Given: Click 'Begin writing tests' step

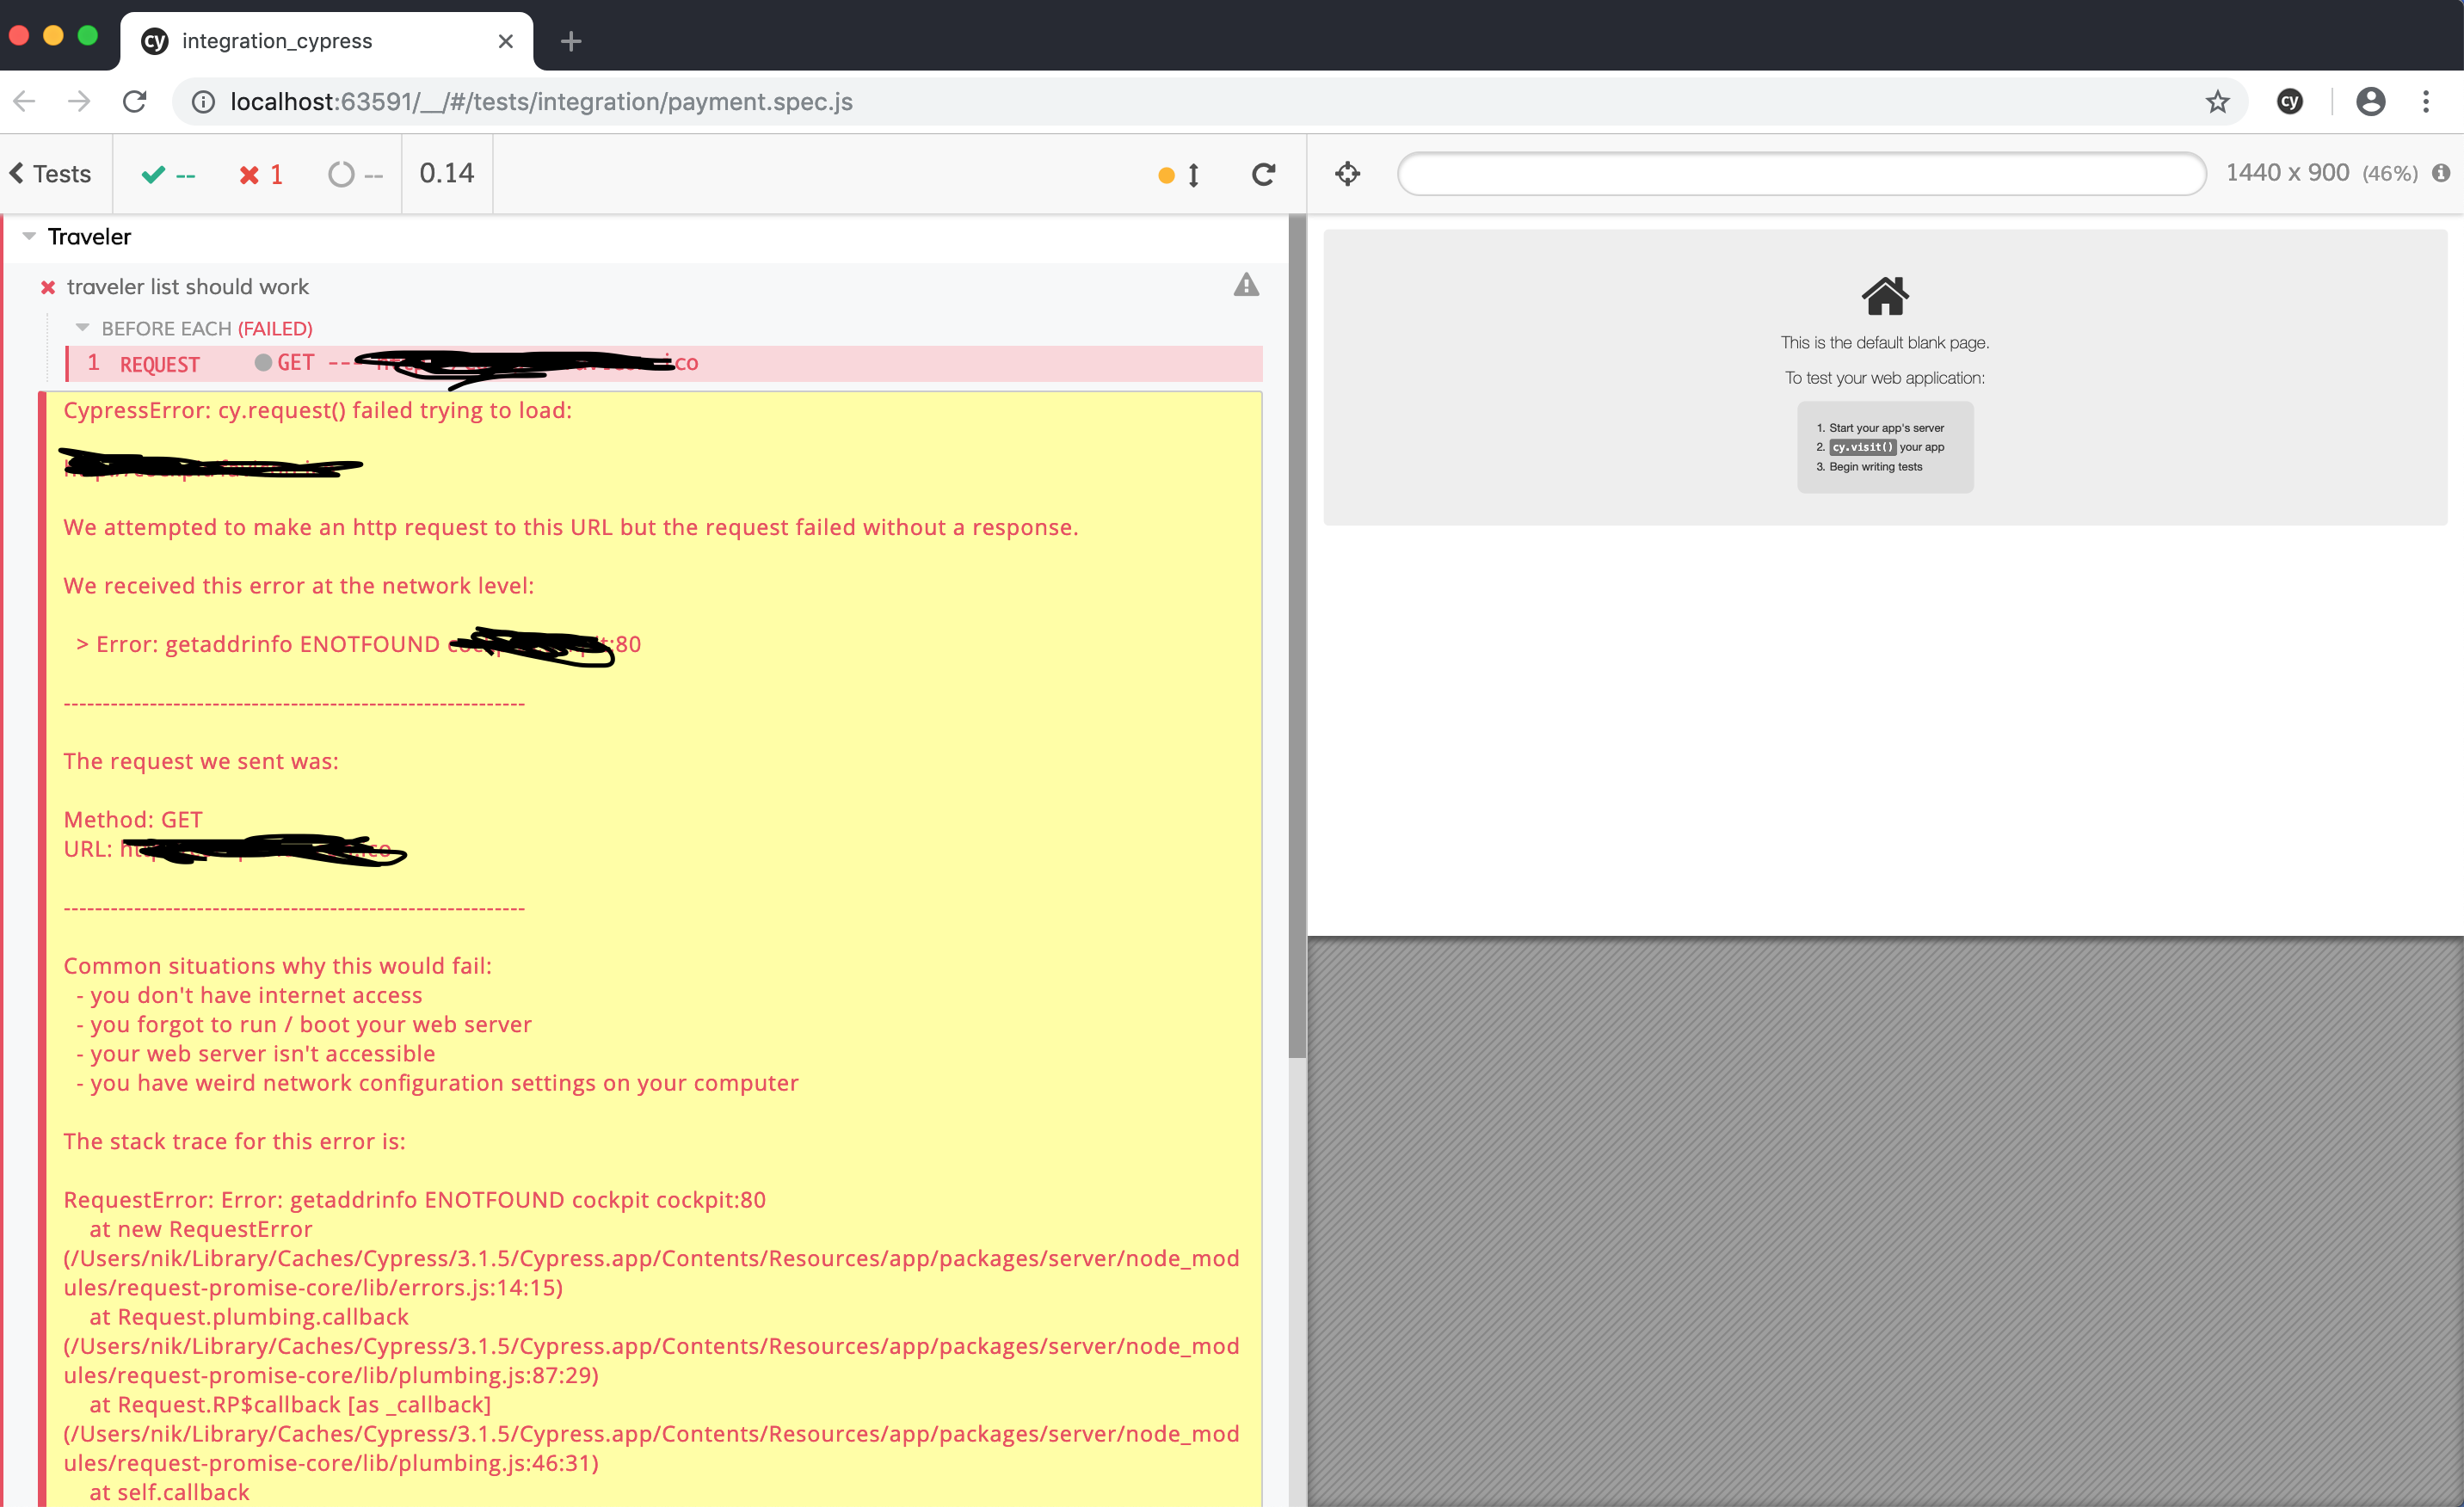Looking at the screenshot, I should point(1875,467).
